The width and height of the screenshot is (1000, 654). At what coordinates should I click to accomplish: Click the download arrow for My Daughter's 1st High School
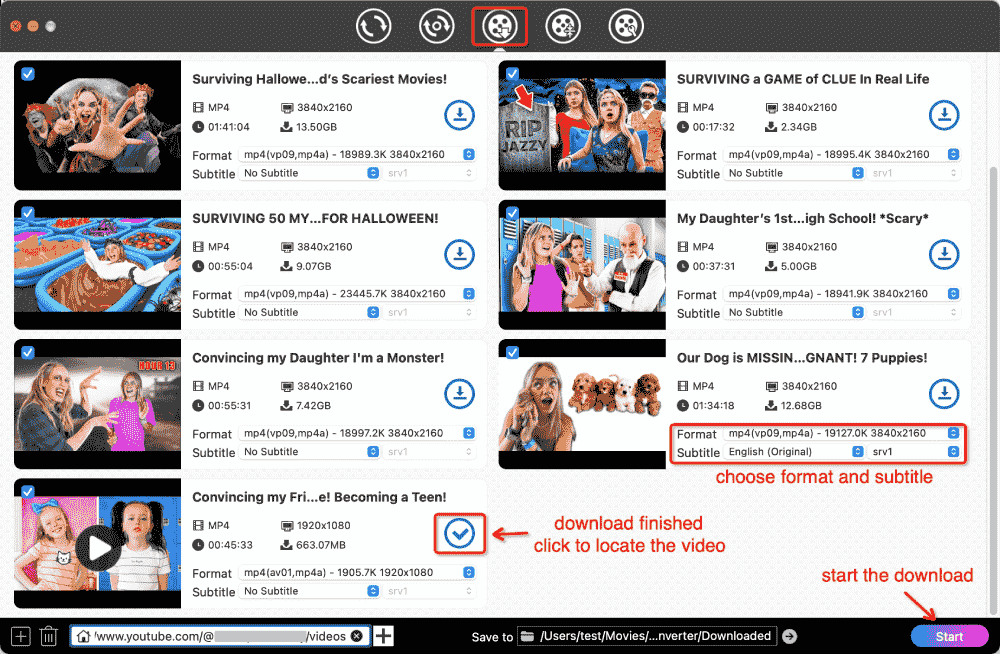pyautogui.click(x=944, y=254)
